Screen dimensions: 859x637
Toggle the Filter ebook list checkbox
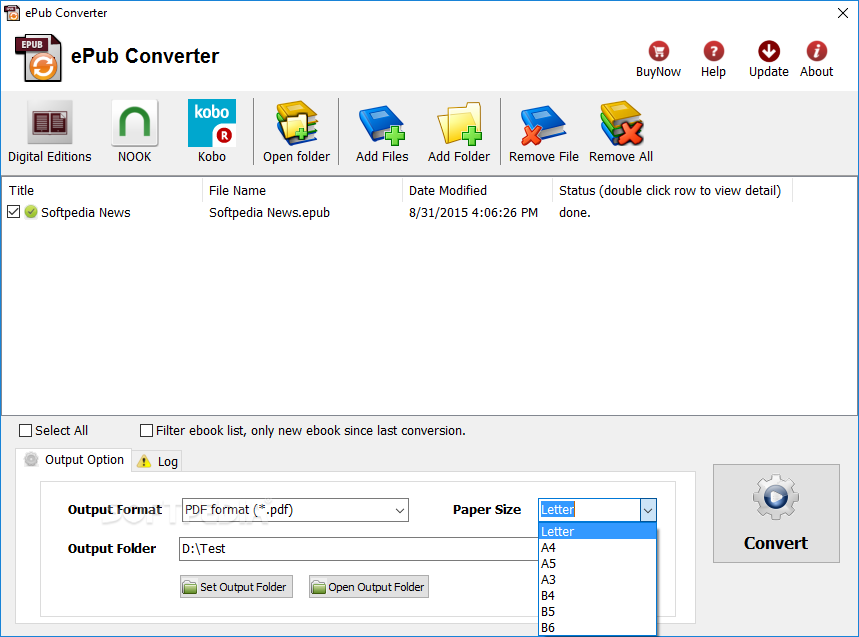[x=146, y=431]
